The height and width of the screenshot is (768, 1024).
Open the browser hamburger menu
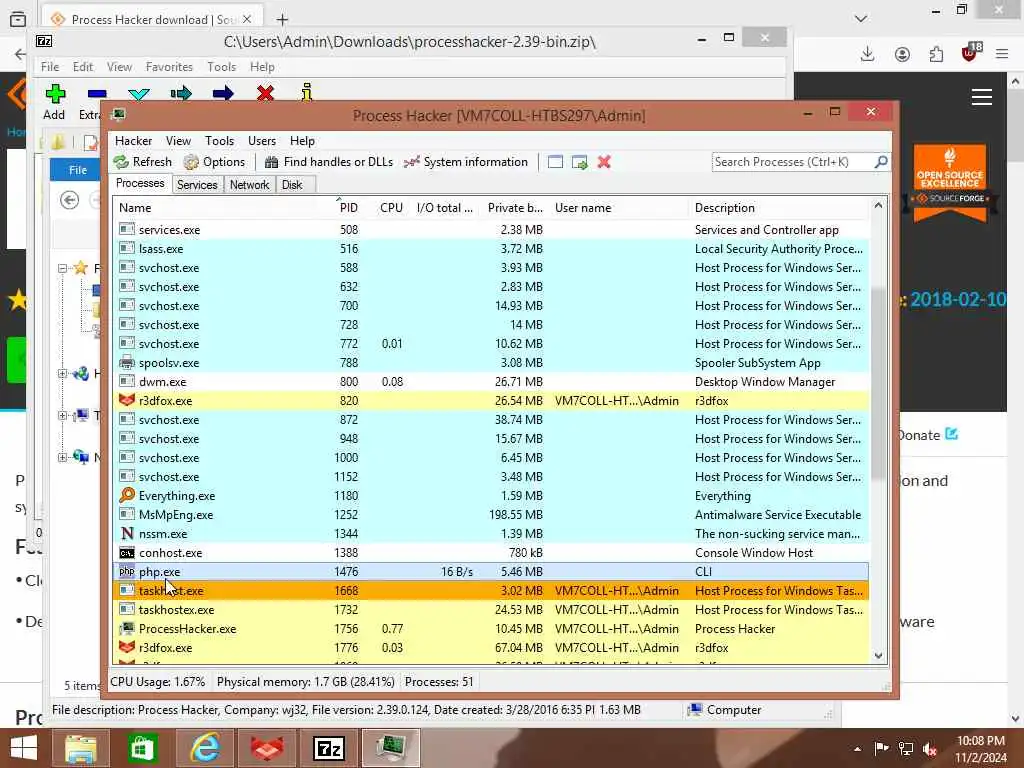(1002, 54)
